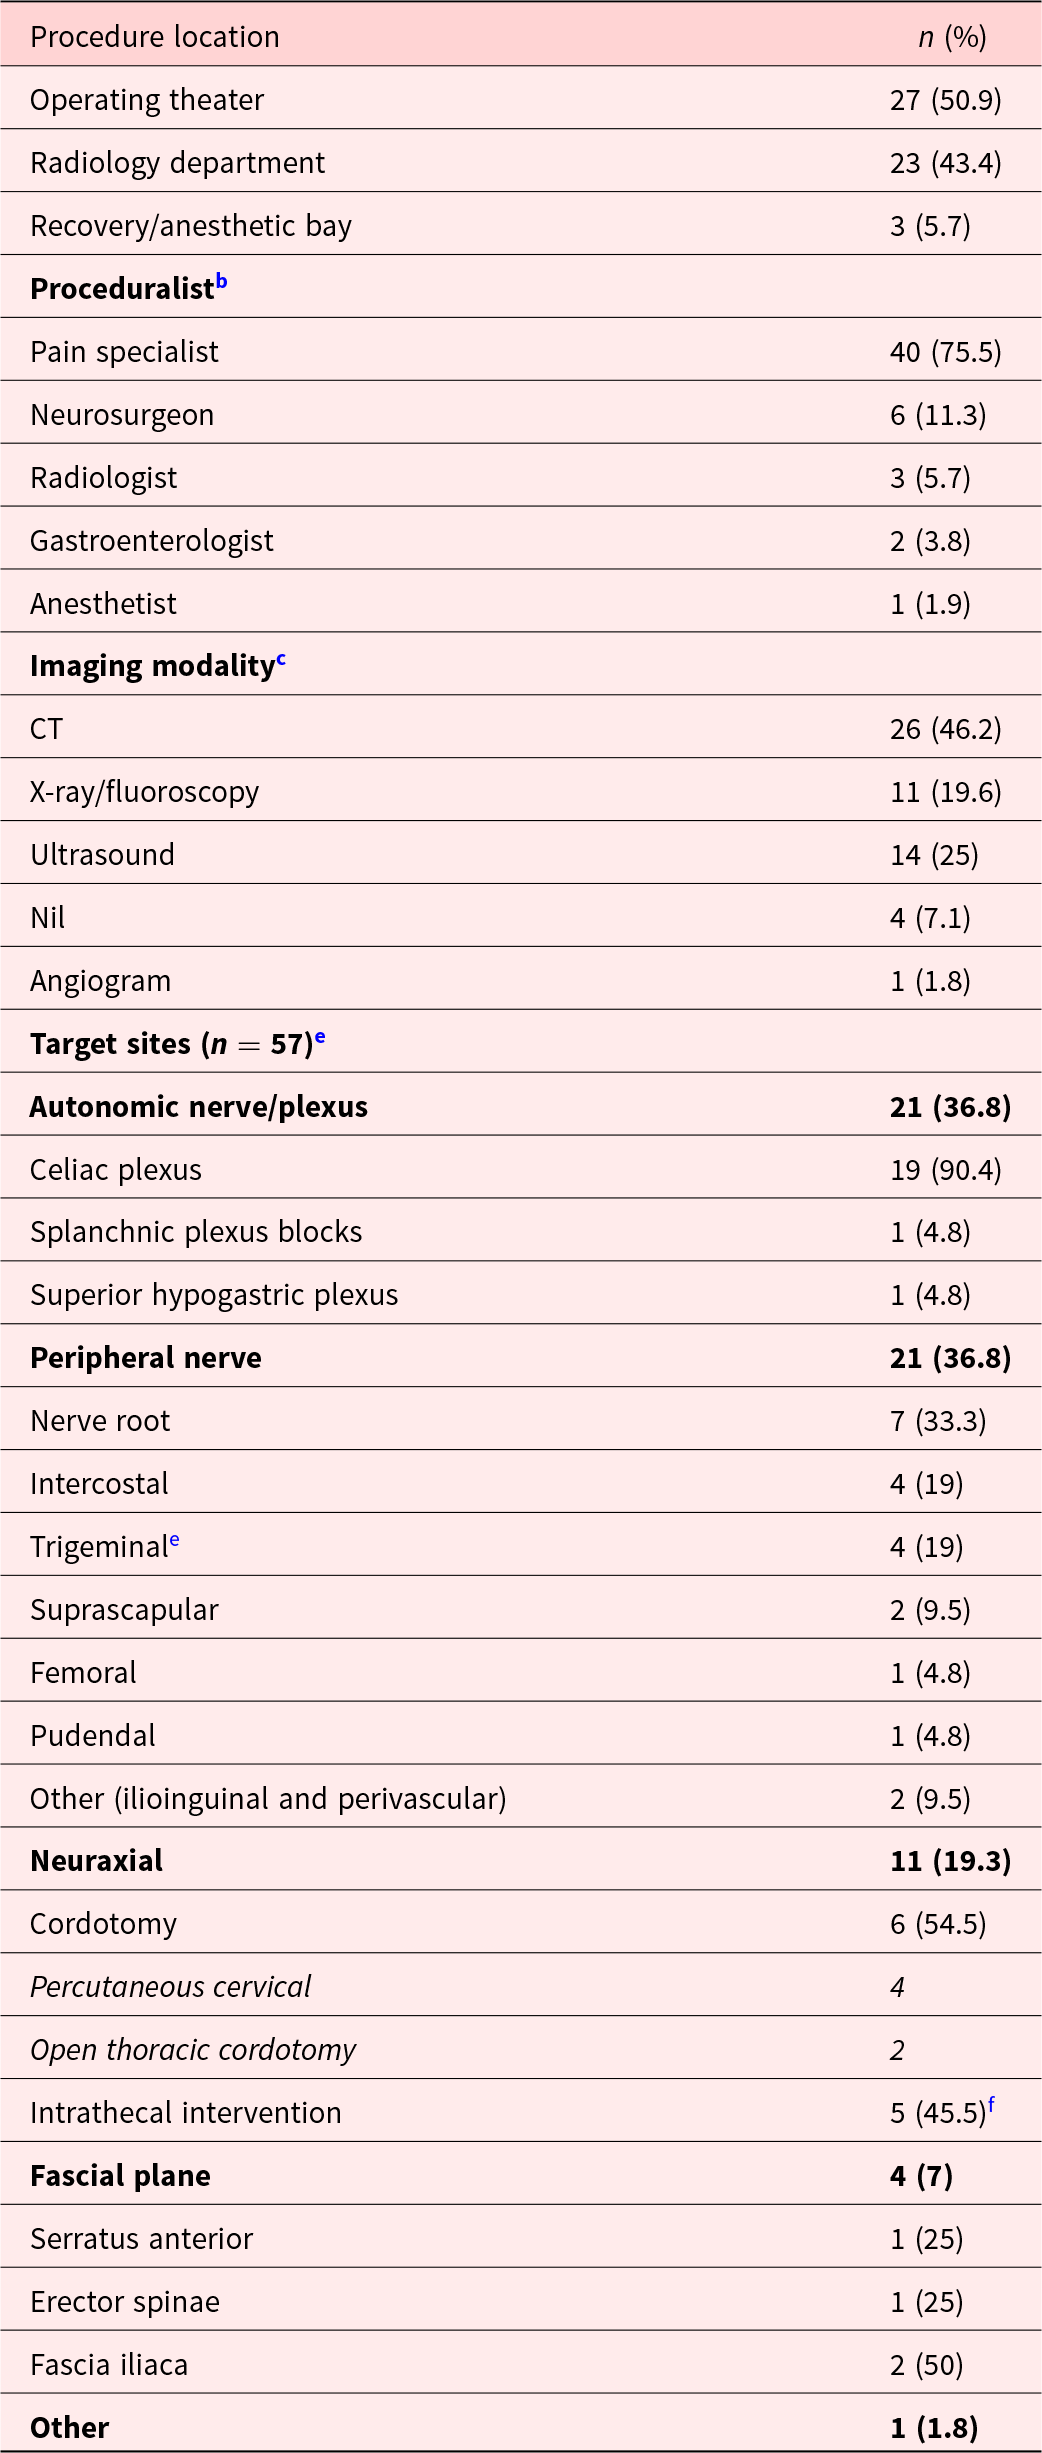Click footnote f after Intrathecal intervention value

(x=991, y=2105)
